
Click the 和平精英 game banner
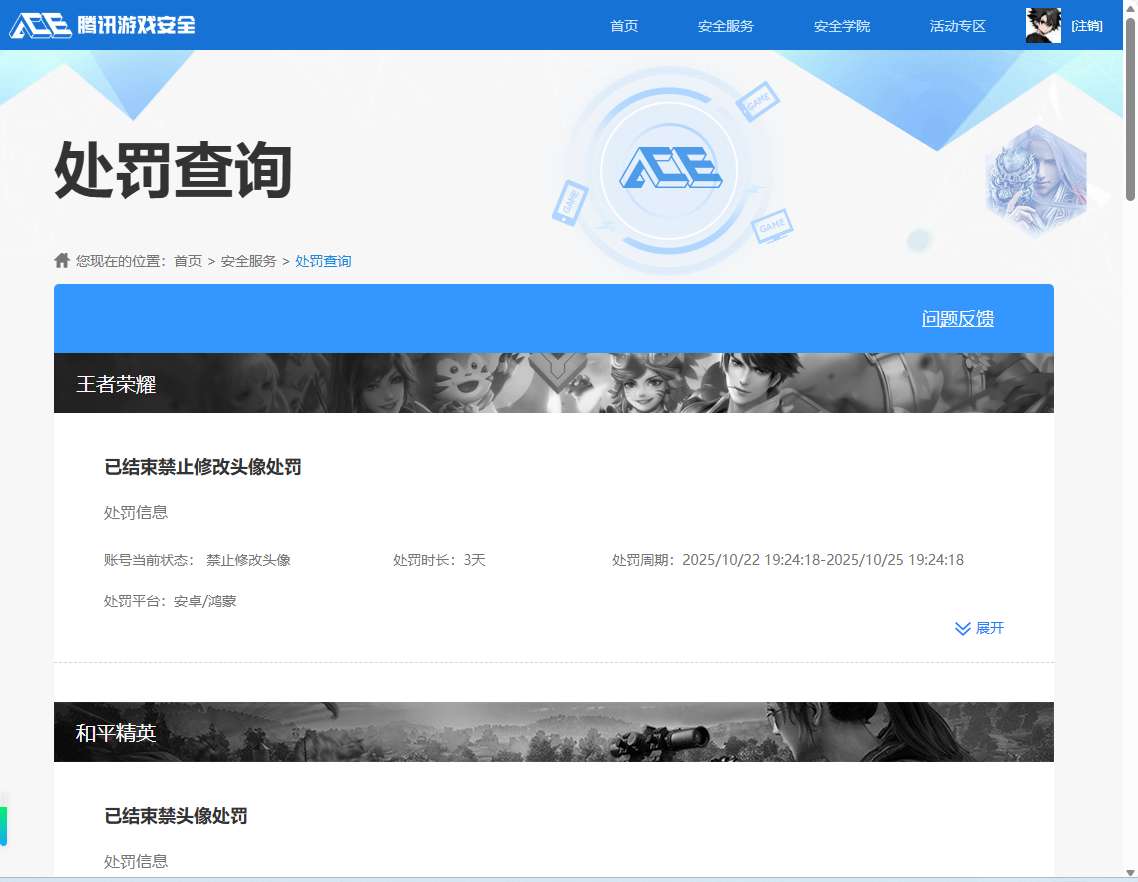click(553, 732)
